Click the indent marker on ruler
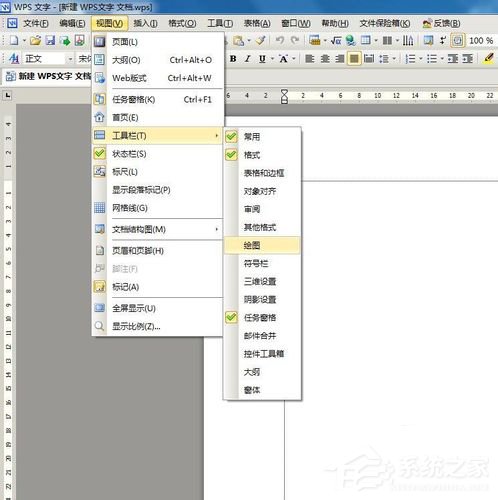 284,96
